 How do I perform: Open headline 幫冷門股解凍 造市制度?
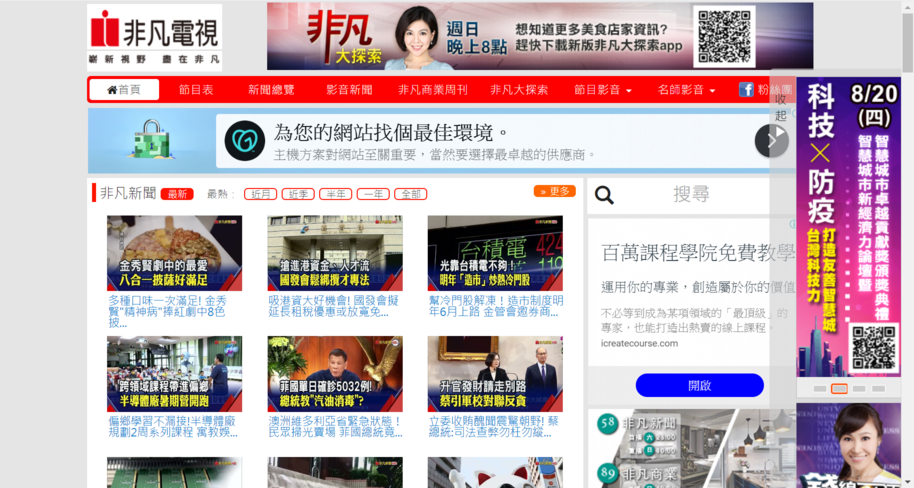pyautogui.click(x=496, y=307)
